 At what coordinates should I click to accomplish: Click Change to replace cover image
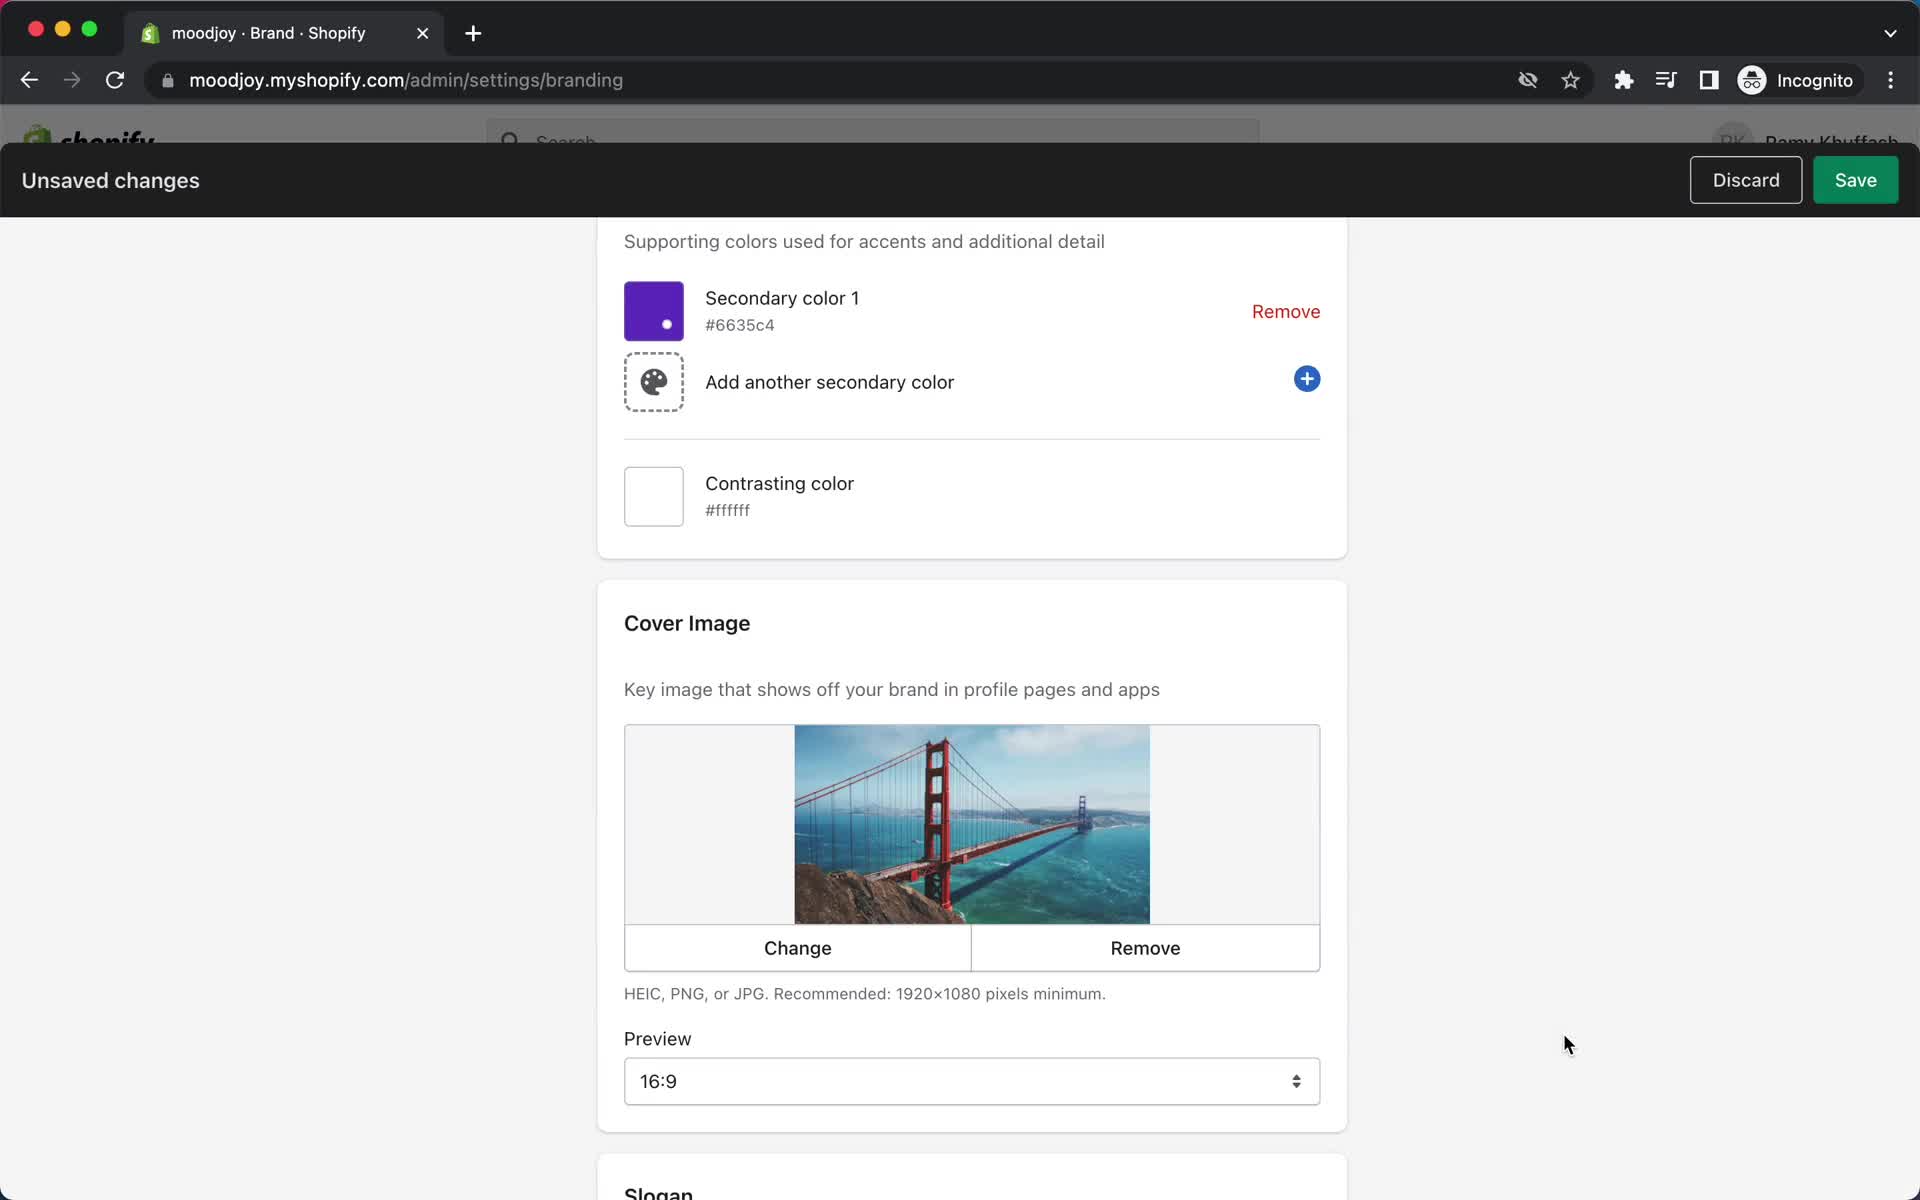tap(798, 948)
